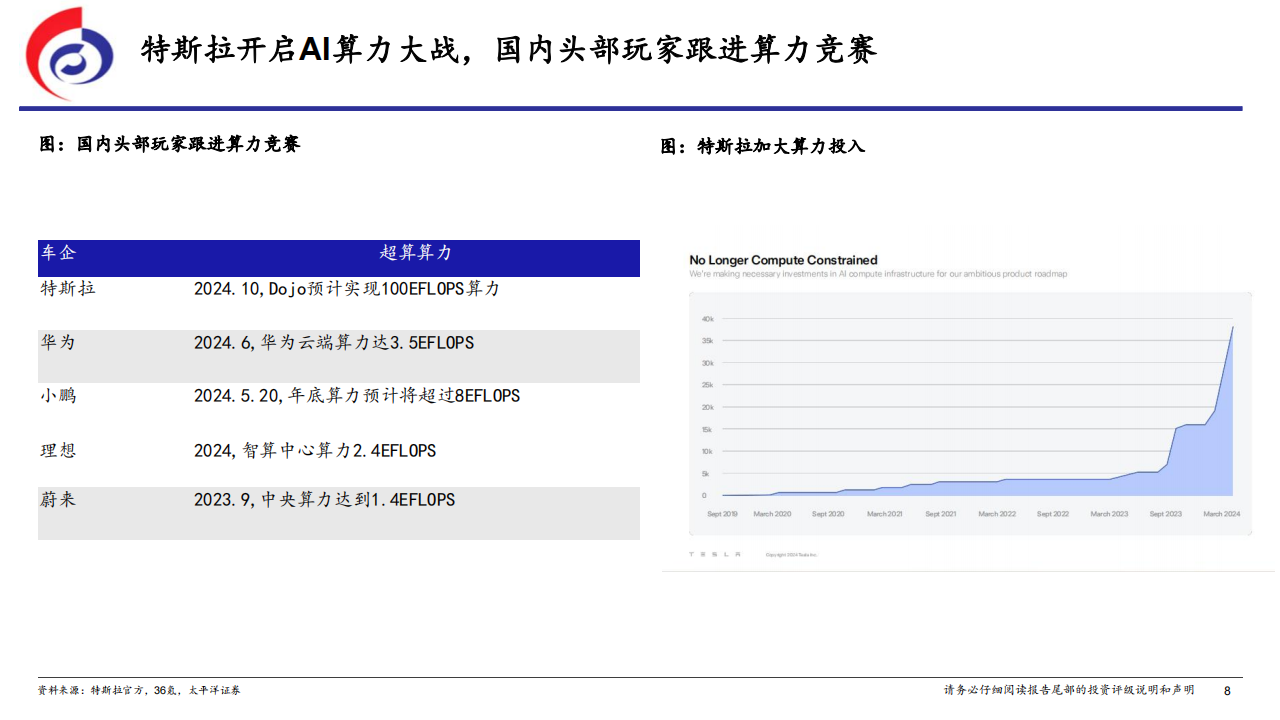Screen dimensions: 1280x720
Task: Select the '特斯拉' table cell
Action: click(68, 289)
